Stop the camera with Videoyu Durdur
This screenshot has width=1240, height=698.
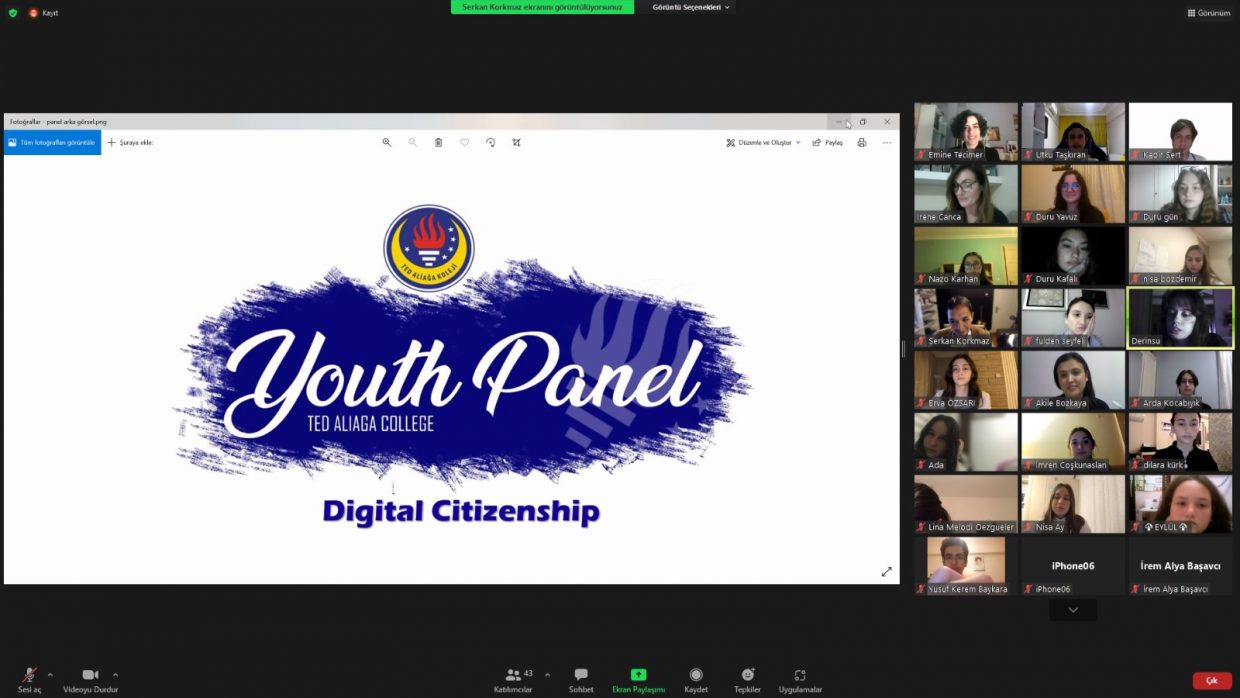90,680
